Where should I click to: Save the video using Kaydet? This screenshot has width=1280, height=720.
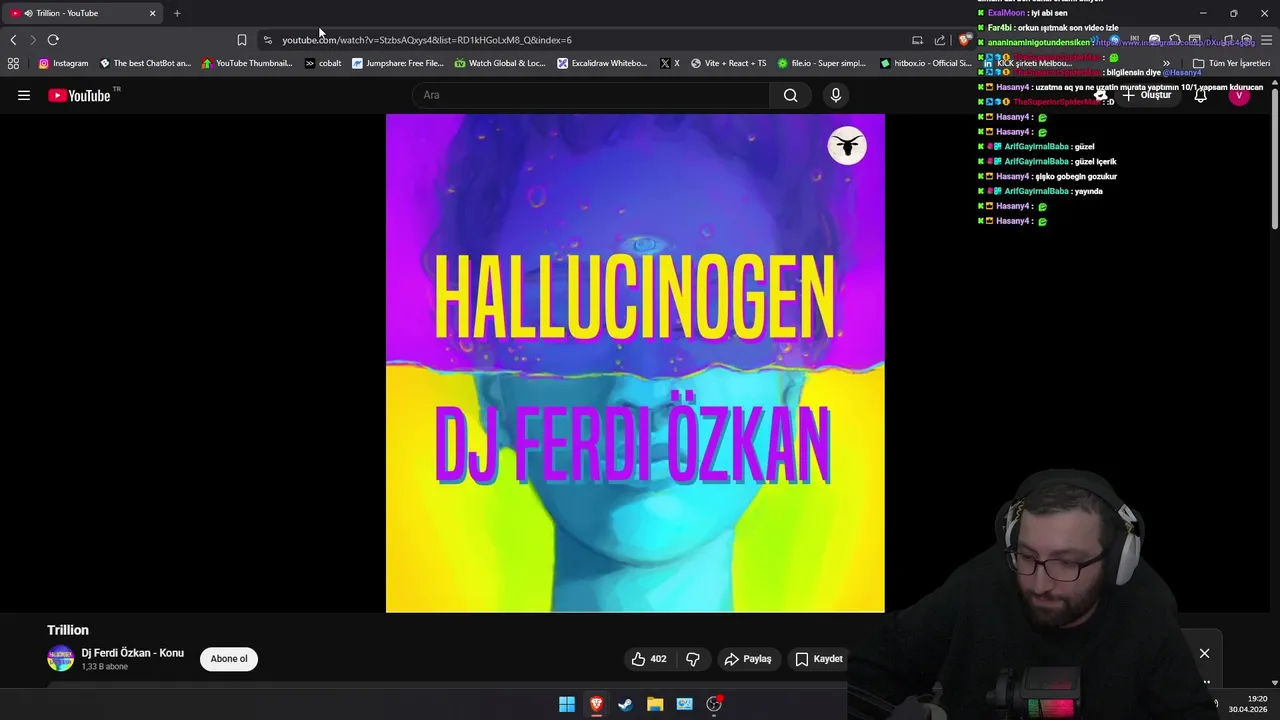tap(819, 659)
